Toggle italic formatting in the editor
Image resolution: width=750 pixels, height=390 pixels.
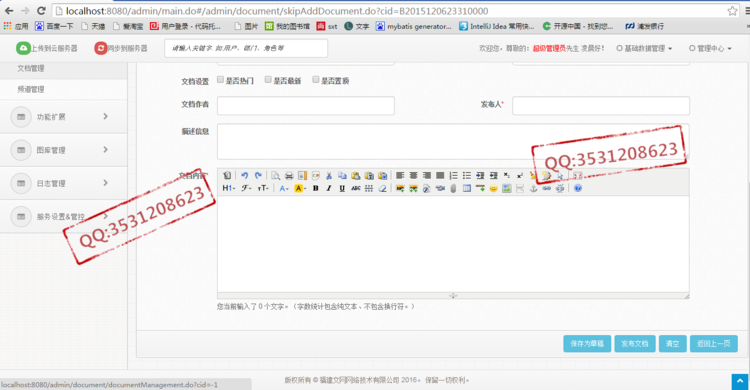(329, 189)
